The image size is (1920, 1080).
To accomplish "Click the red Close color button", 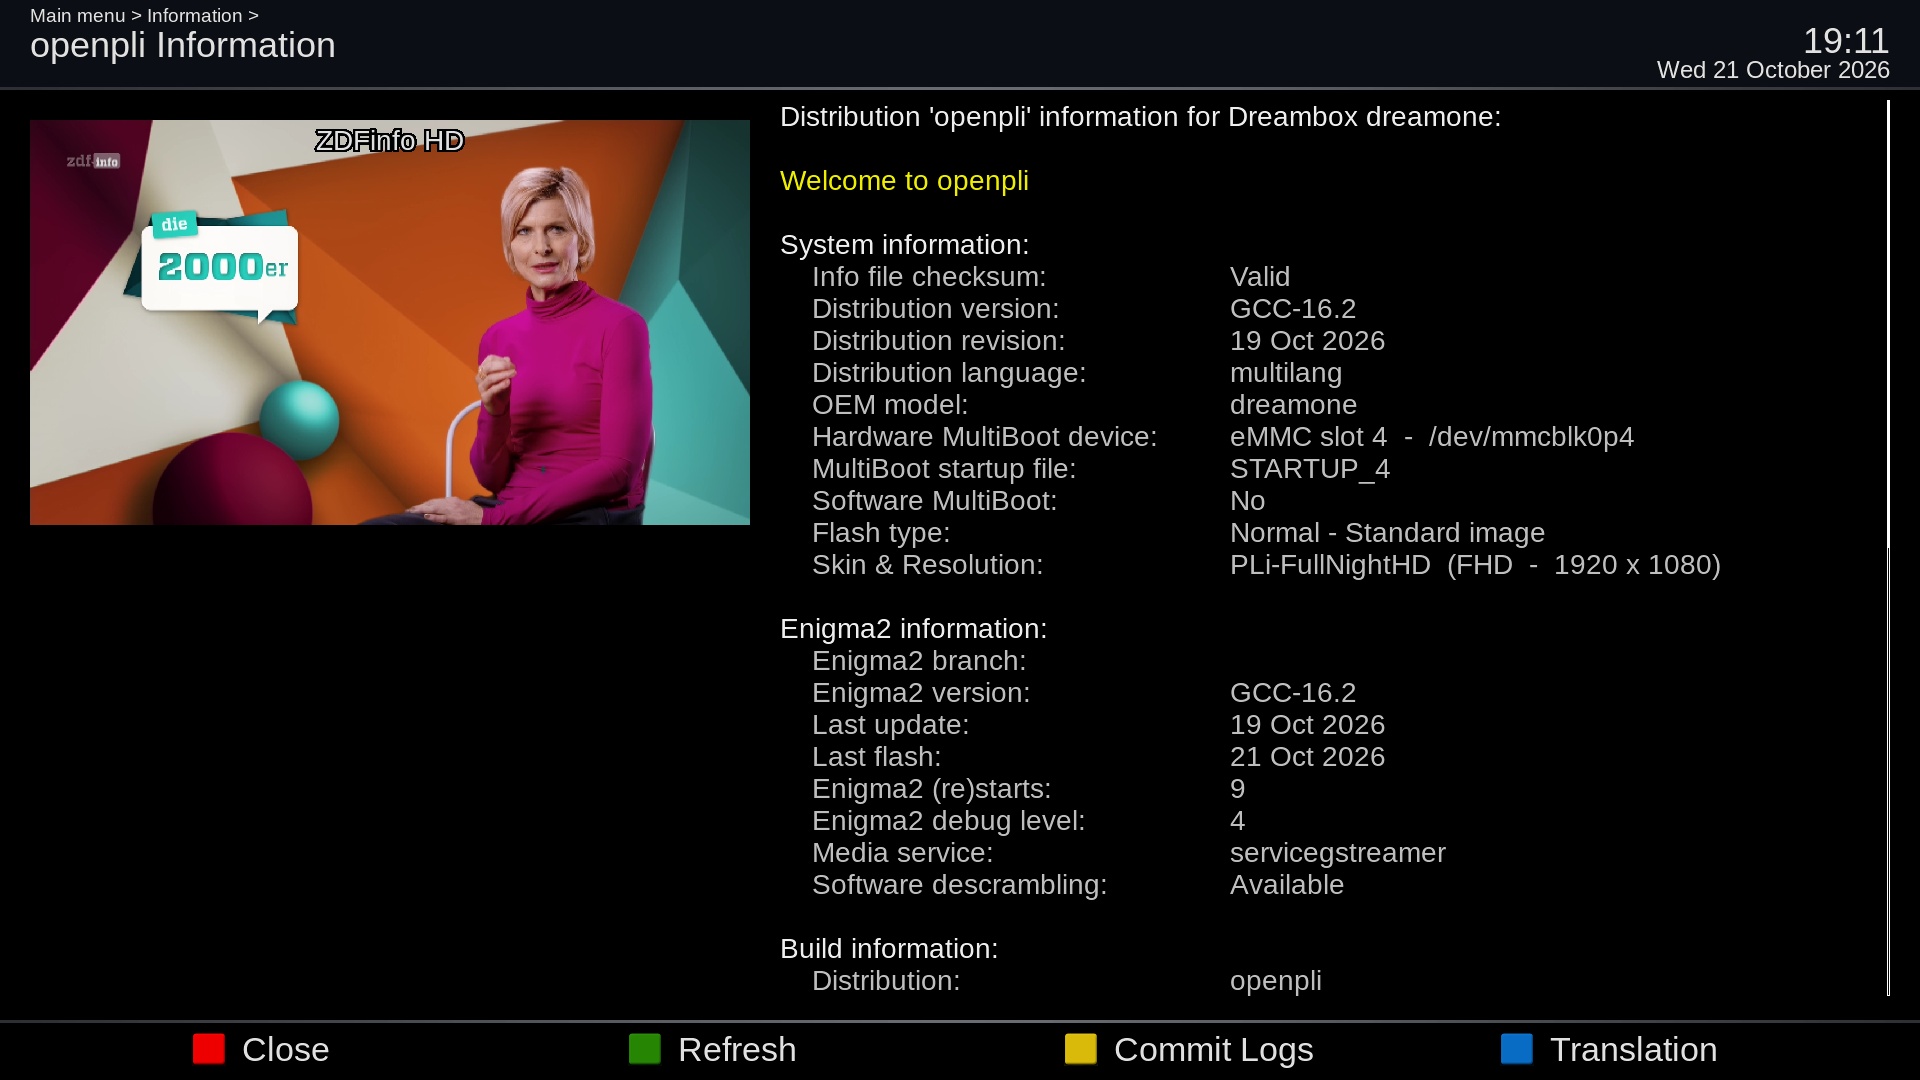I will [x=209, y=1049].
